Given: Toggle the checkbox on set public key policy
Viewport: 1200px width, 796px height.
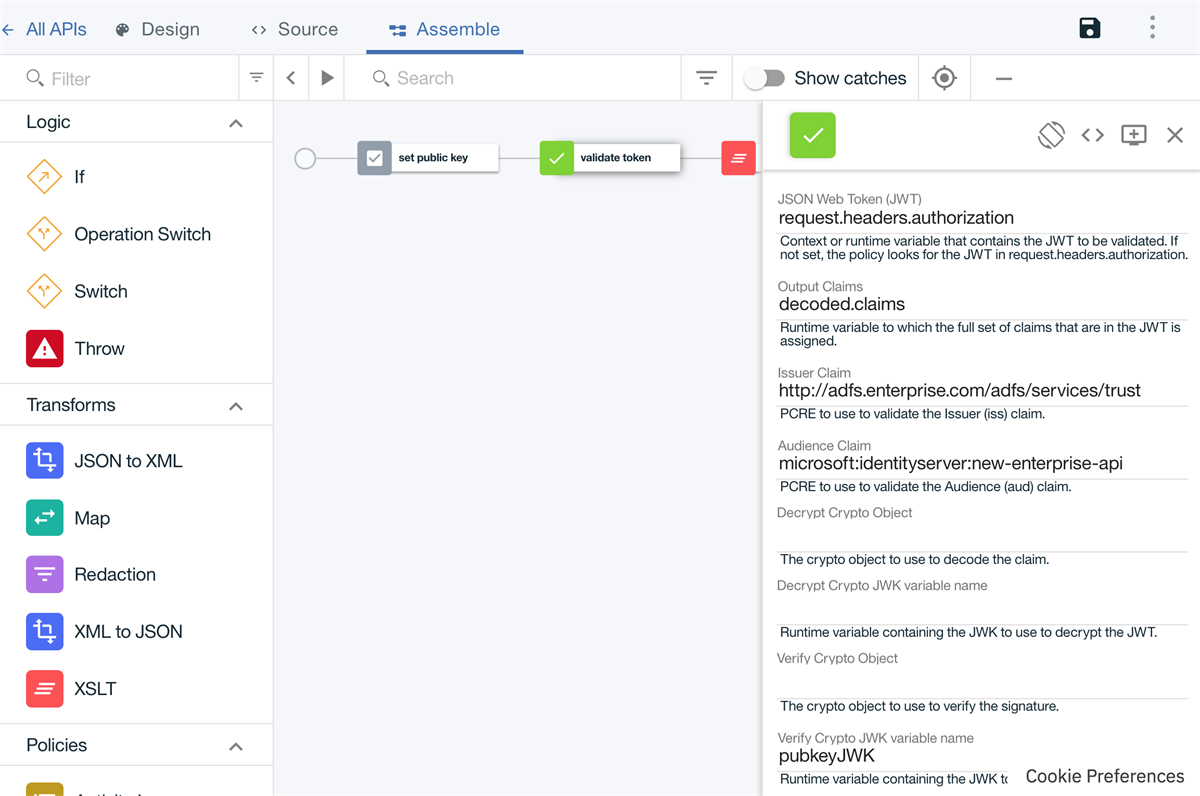Looking at the screenshot, I should 374,157.
